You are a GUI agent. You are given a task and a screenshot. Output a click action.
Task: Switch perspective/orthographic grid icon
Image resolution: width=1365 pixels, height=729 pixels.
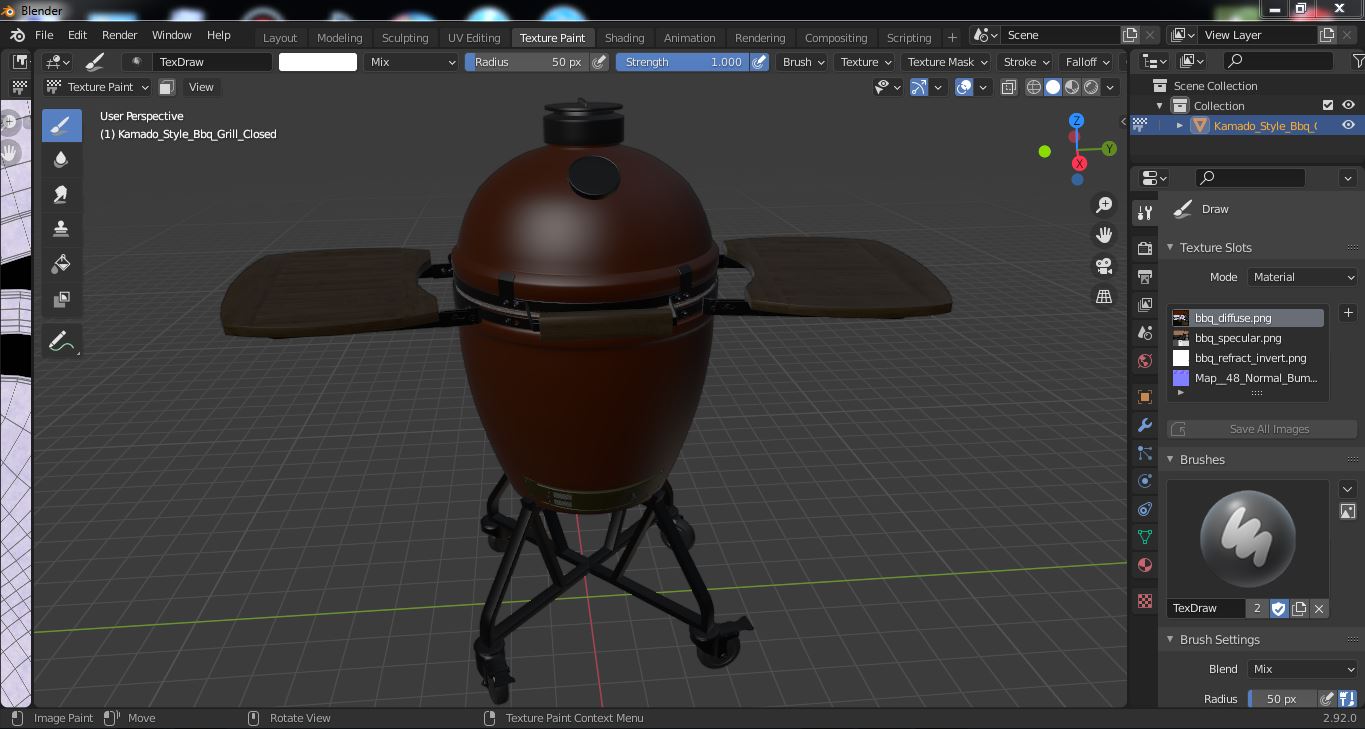pos(1104,297)
